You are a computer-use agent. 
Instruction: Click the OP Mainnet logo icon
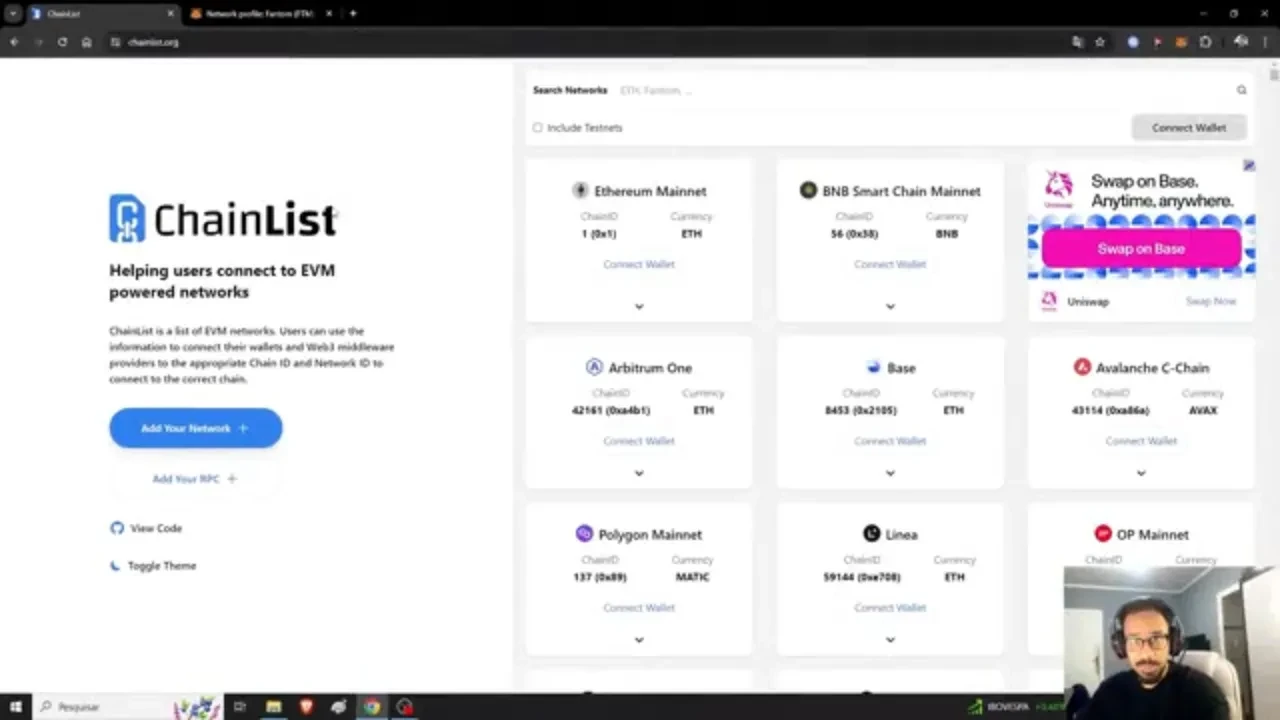pyautogui.click(x=1103, y=534)
